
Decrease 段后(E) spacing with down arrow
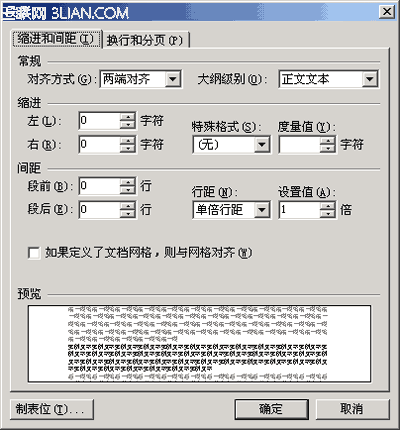(128, 214)
